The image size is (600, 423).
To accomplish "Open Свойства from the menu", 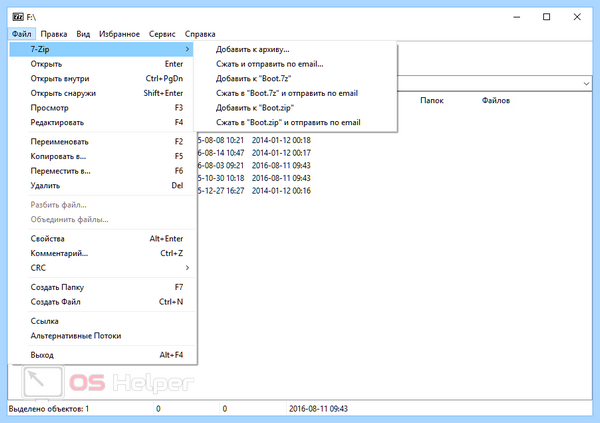I will coord(101,238).
